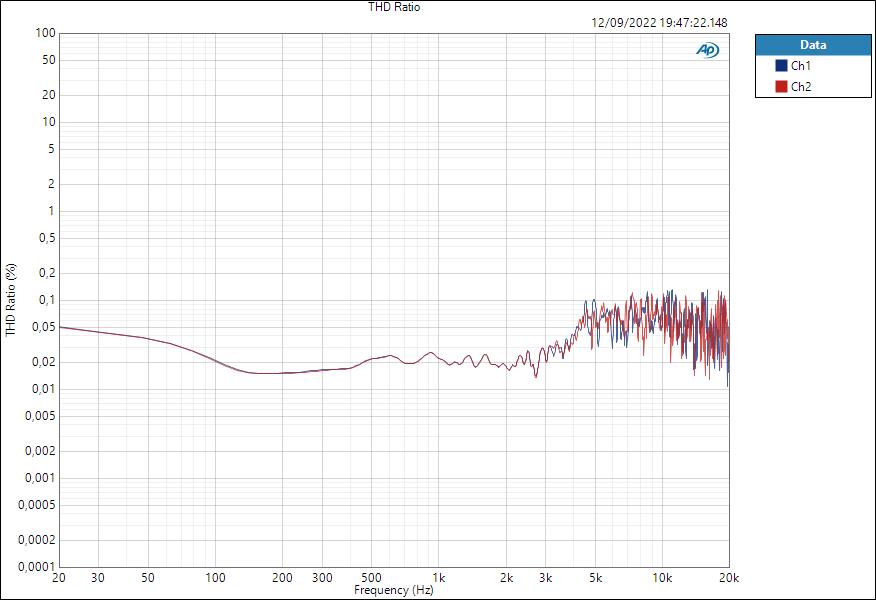
Task: Click the 20 Hz tick label
Action: [59, 578]
